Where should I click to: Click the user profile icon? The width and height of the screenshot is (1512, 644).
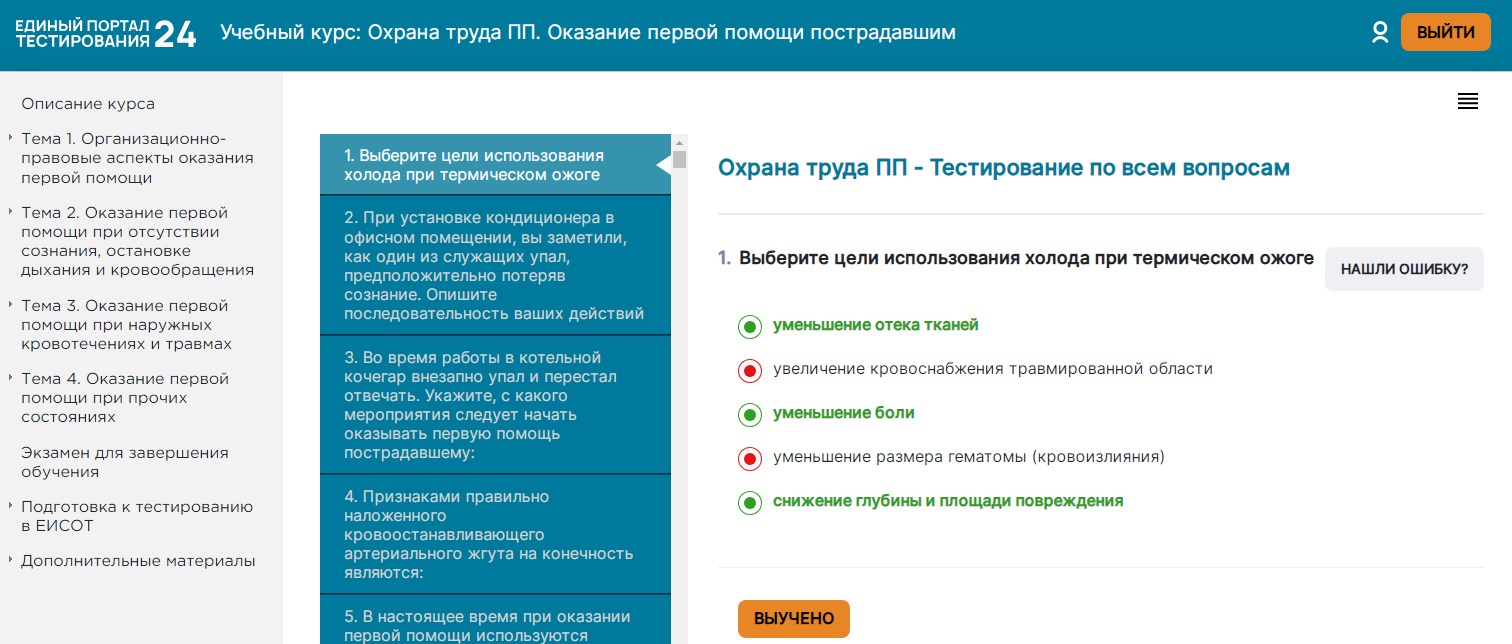(1380, 33)
